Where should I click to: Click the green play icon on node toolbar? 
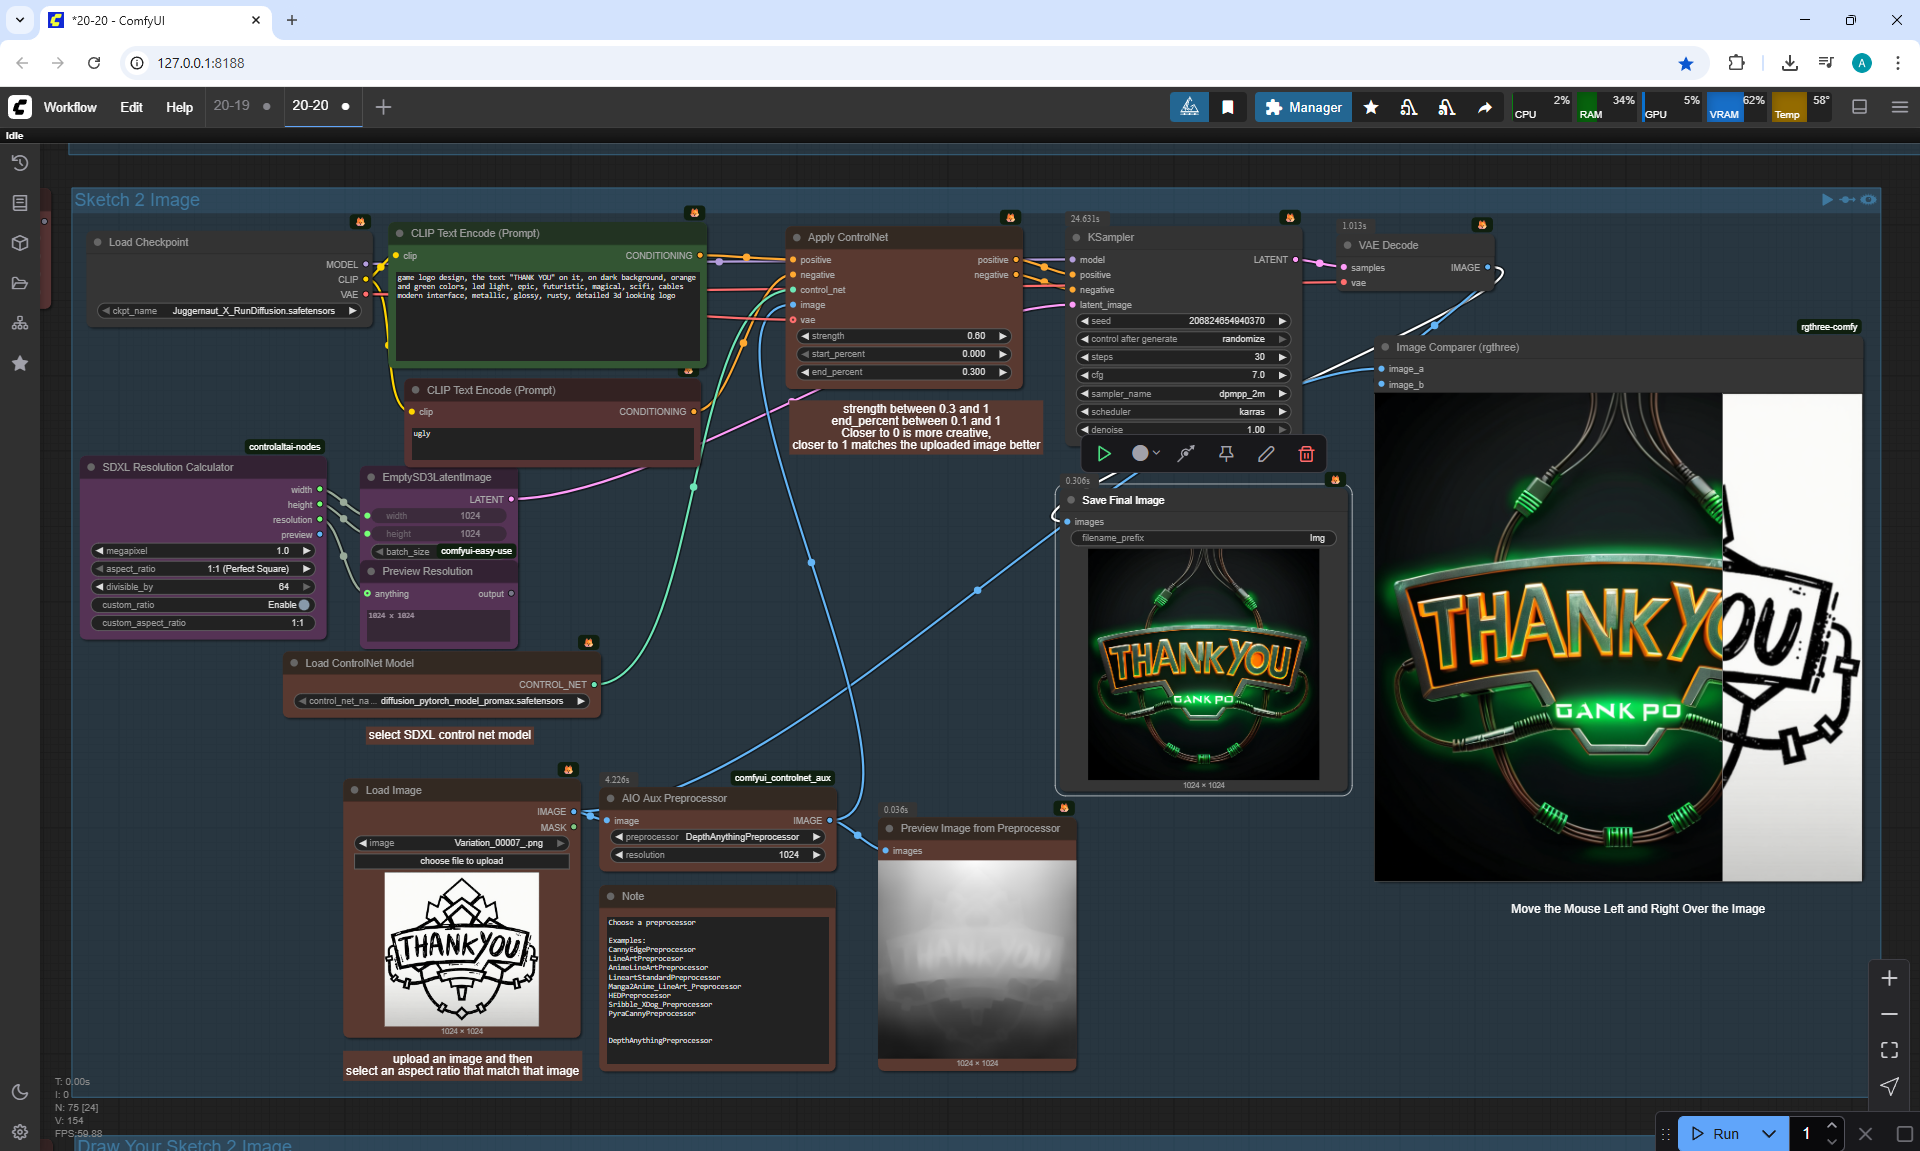point(1104,454)
